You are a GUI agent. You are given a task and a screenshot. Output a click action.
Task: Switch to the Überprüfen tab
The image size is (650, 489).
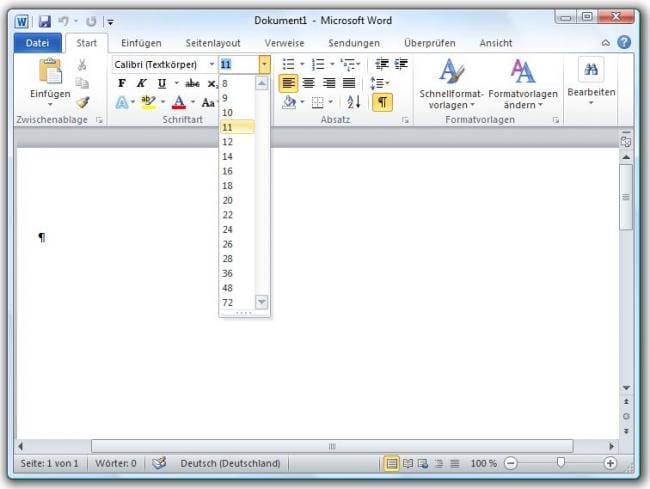click(x=429, y=43)
